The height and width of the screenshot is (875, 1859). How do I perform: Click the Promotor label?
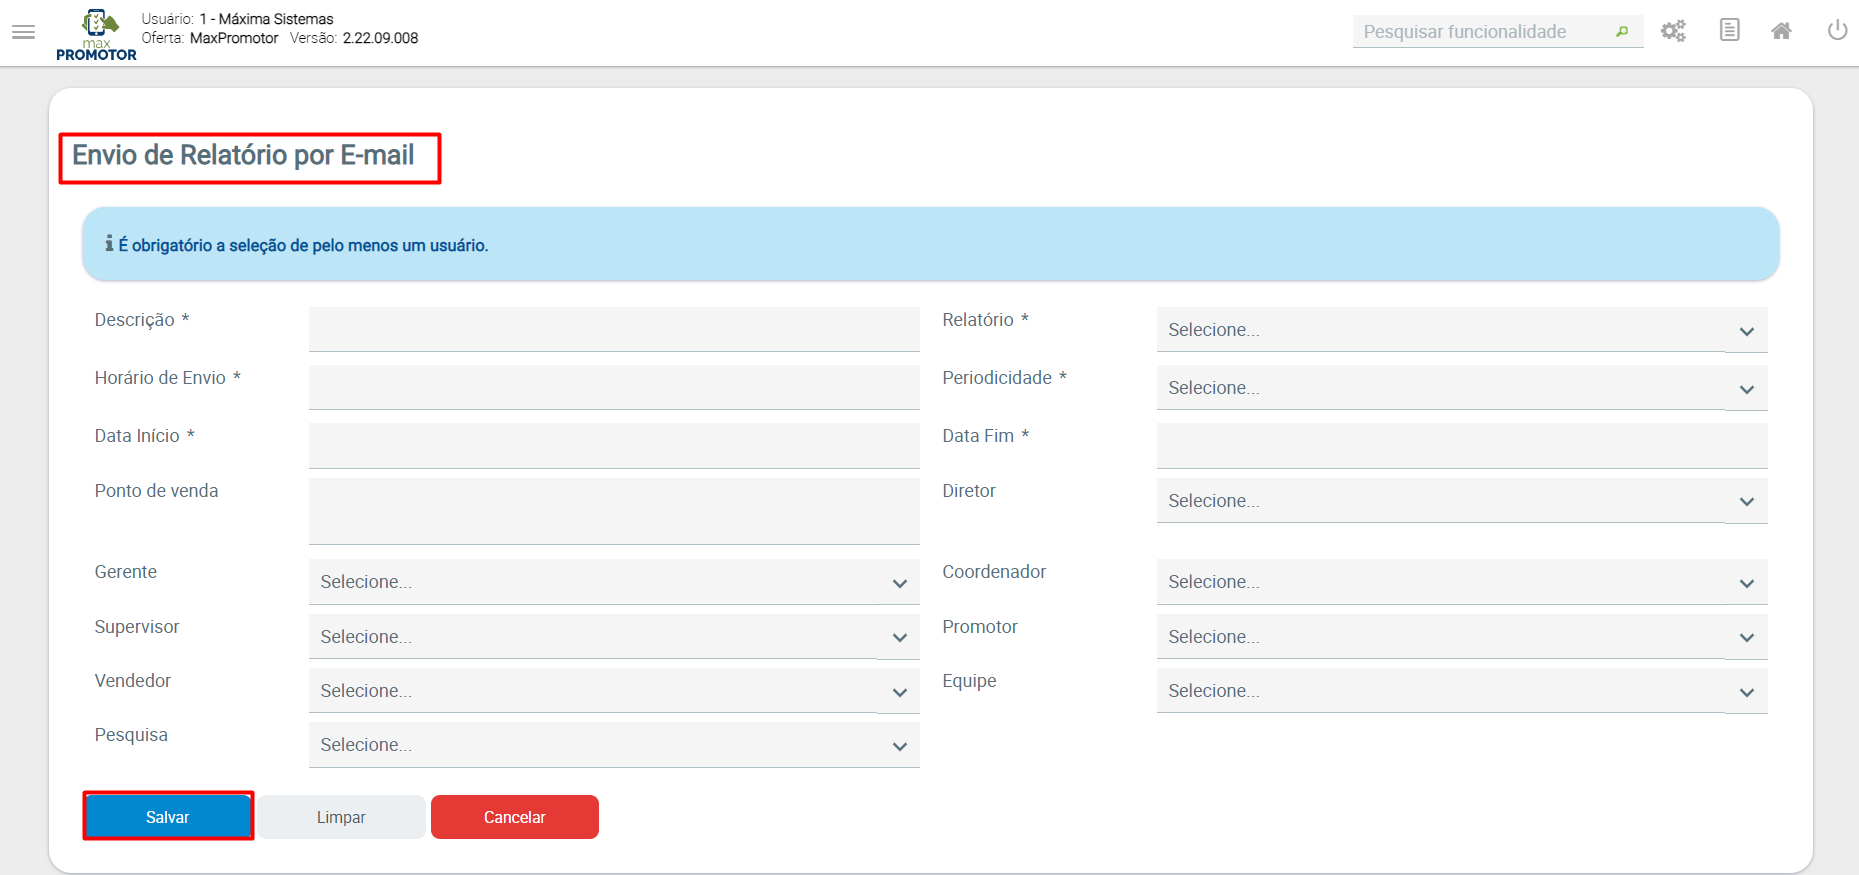click(980, 627)
